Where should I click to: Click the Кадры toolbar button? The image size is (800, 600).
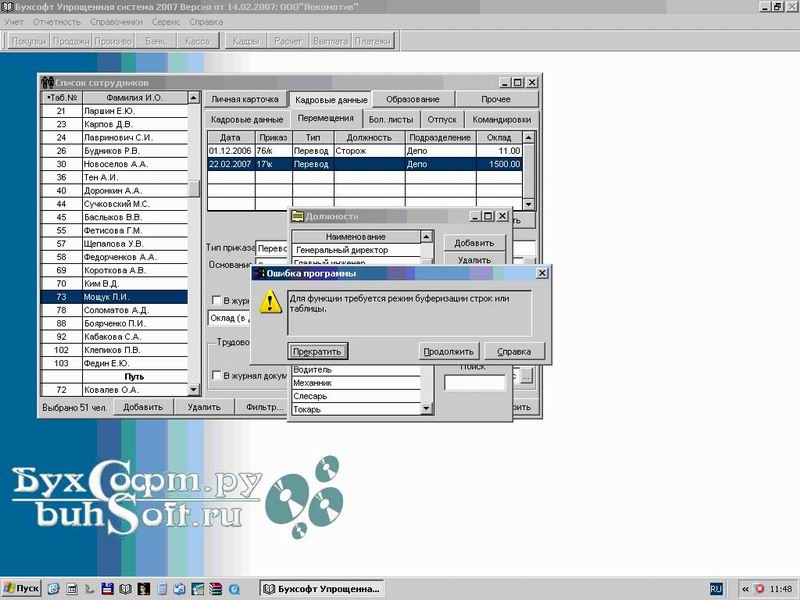[x=244, y=41]
